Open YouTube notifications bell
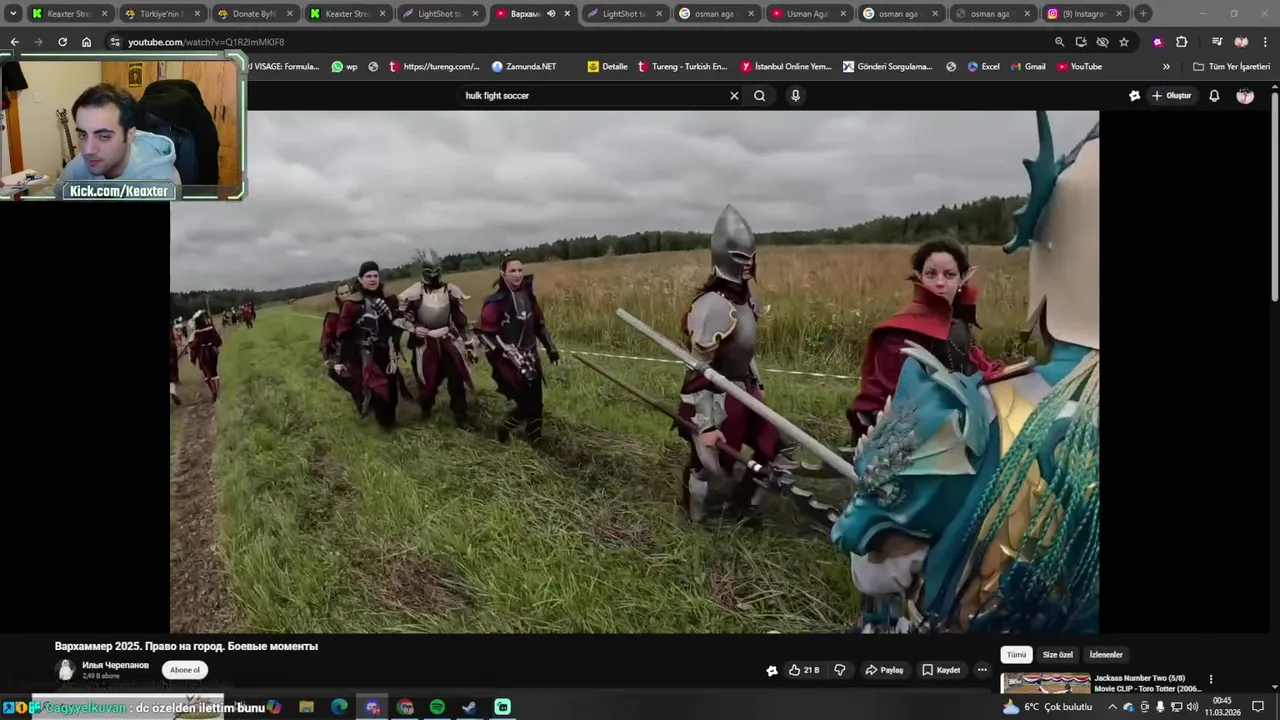The image size is (1280, 720). pyautogui.click(x=1214, y=96)
